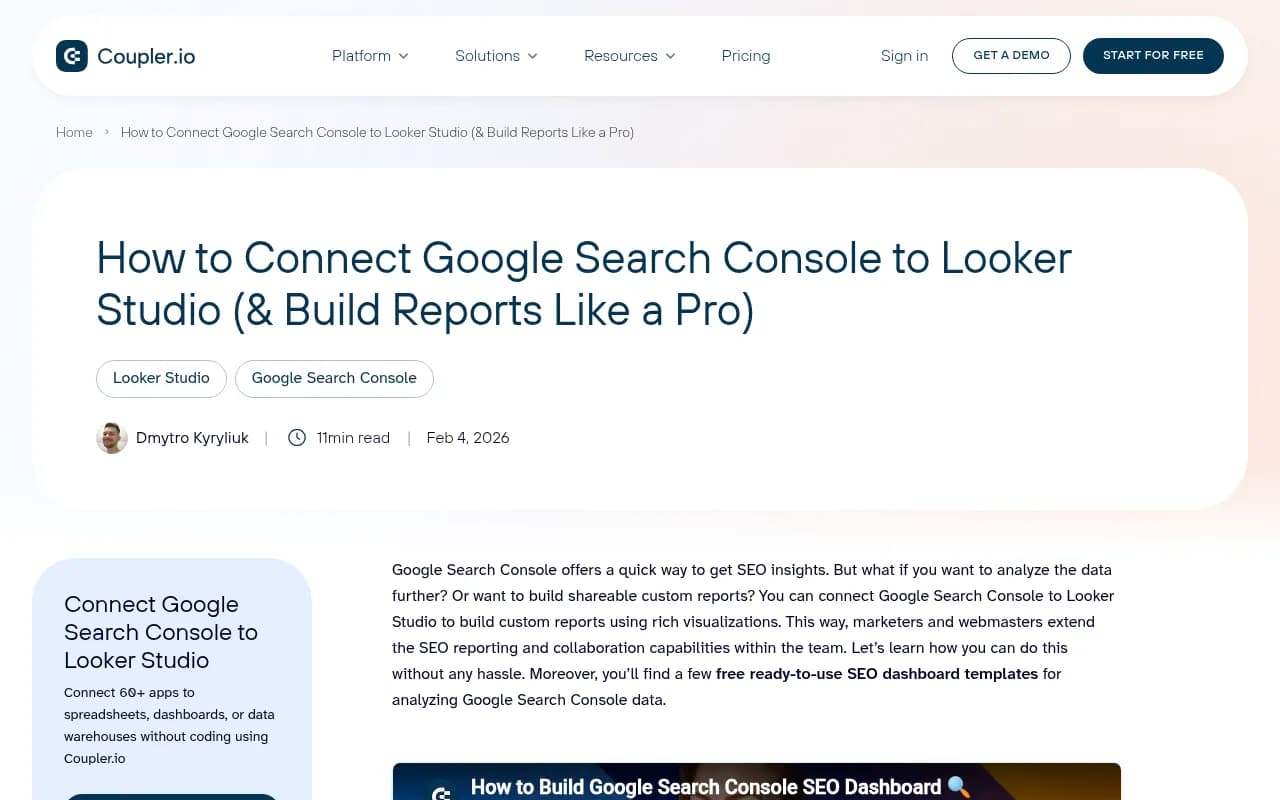
Task: Click the article title in the breadcrumb trail
Action: [377, 132]
